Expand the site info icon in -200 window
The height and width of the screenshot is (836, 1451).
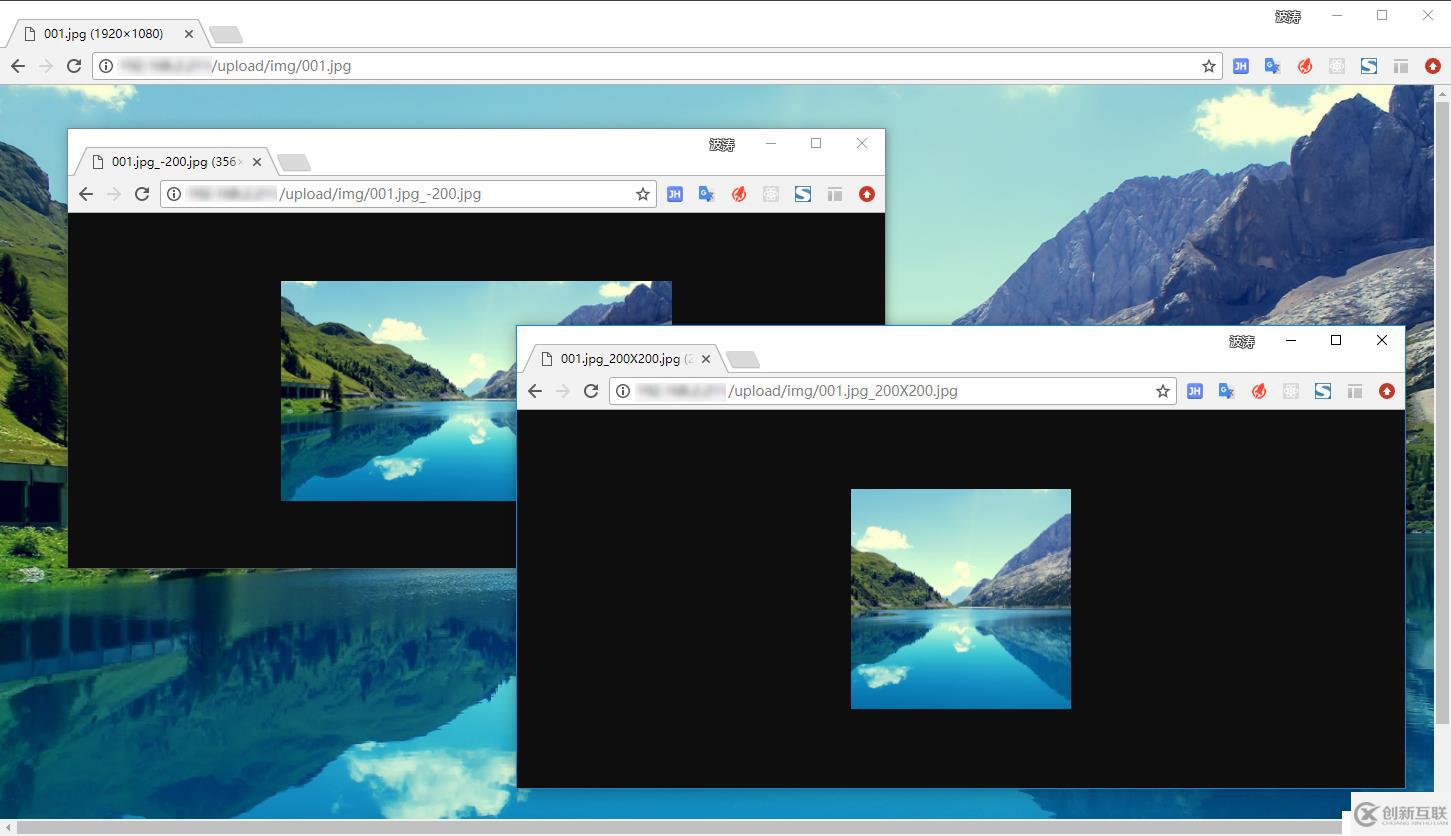pyautogui.click(x=174, y=194)
